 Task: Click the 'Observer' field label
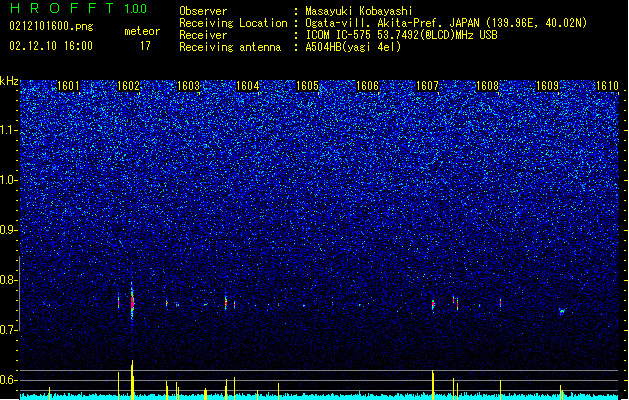click(x=203, y=11)
